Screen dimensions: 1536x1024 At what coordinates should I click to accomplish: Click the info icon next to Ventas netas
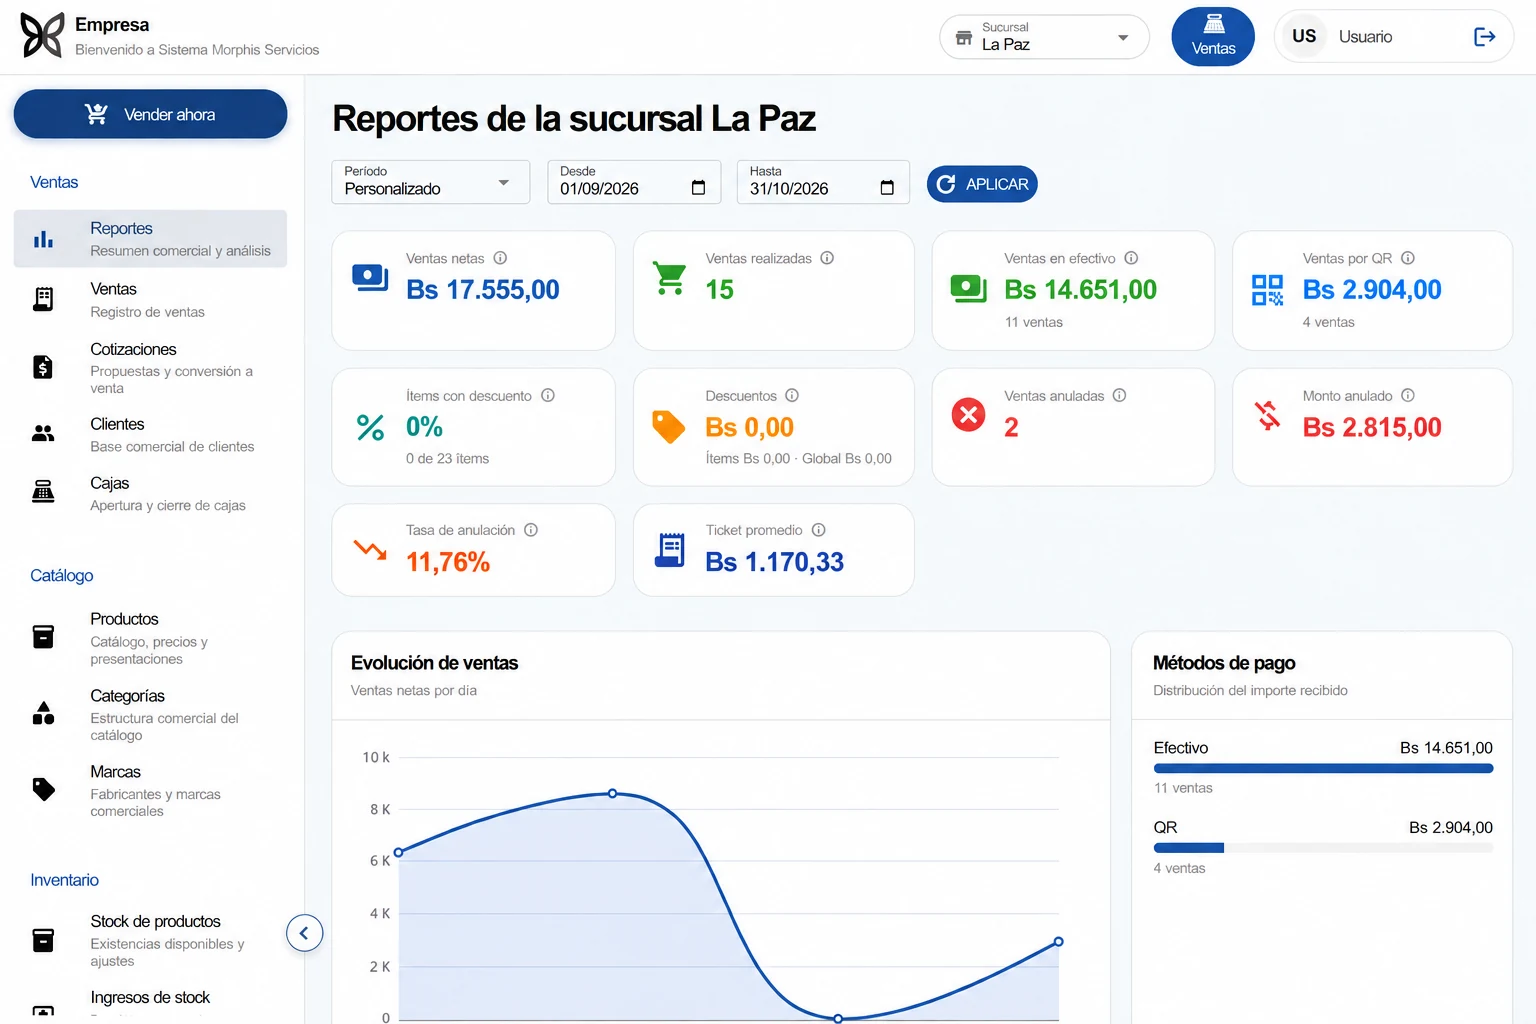coord(500,258)
